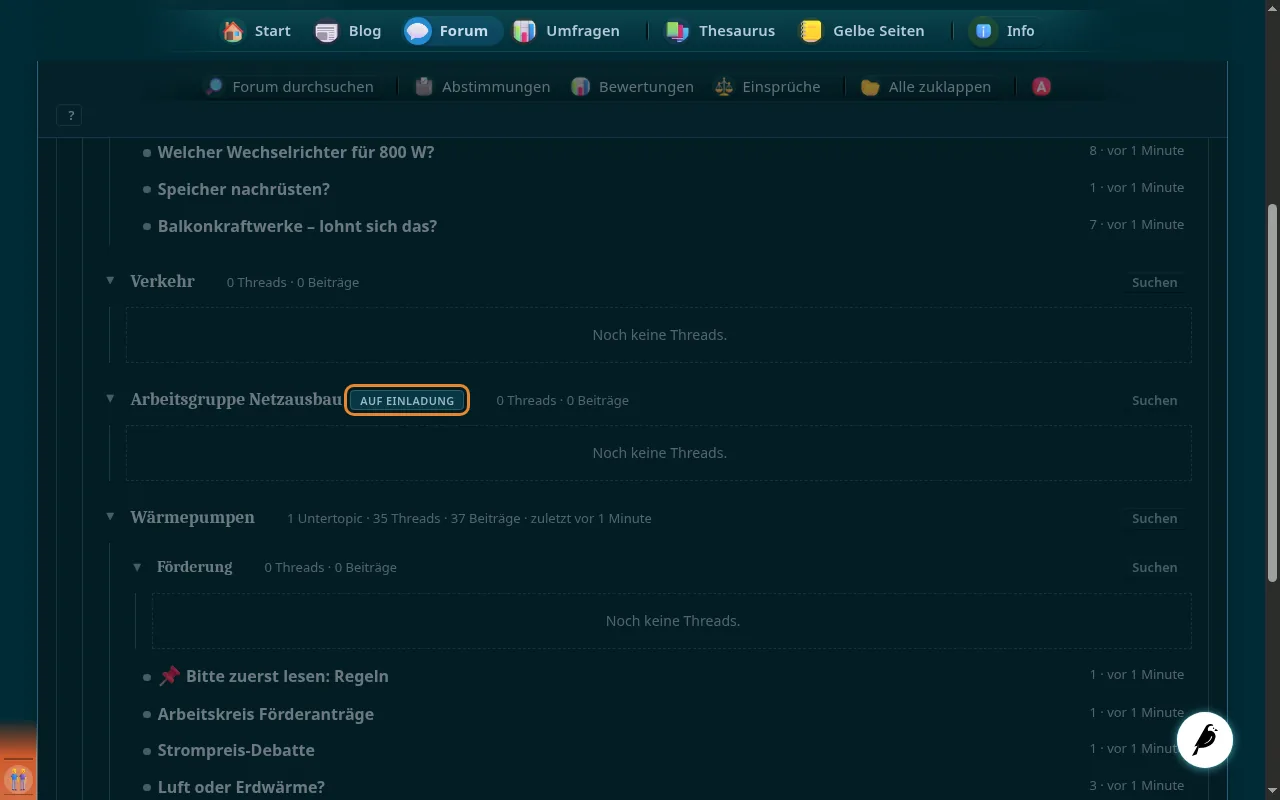Click the yellow notebook icon beside Gelbe Seiten
The image size is (1280, 800).
coord(811,31)
